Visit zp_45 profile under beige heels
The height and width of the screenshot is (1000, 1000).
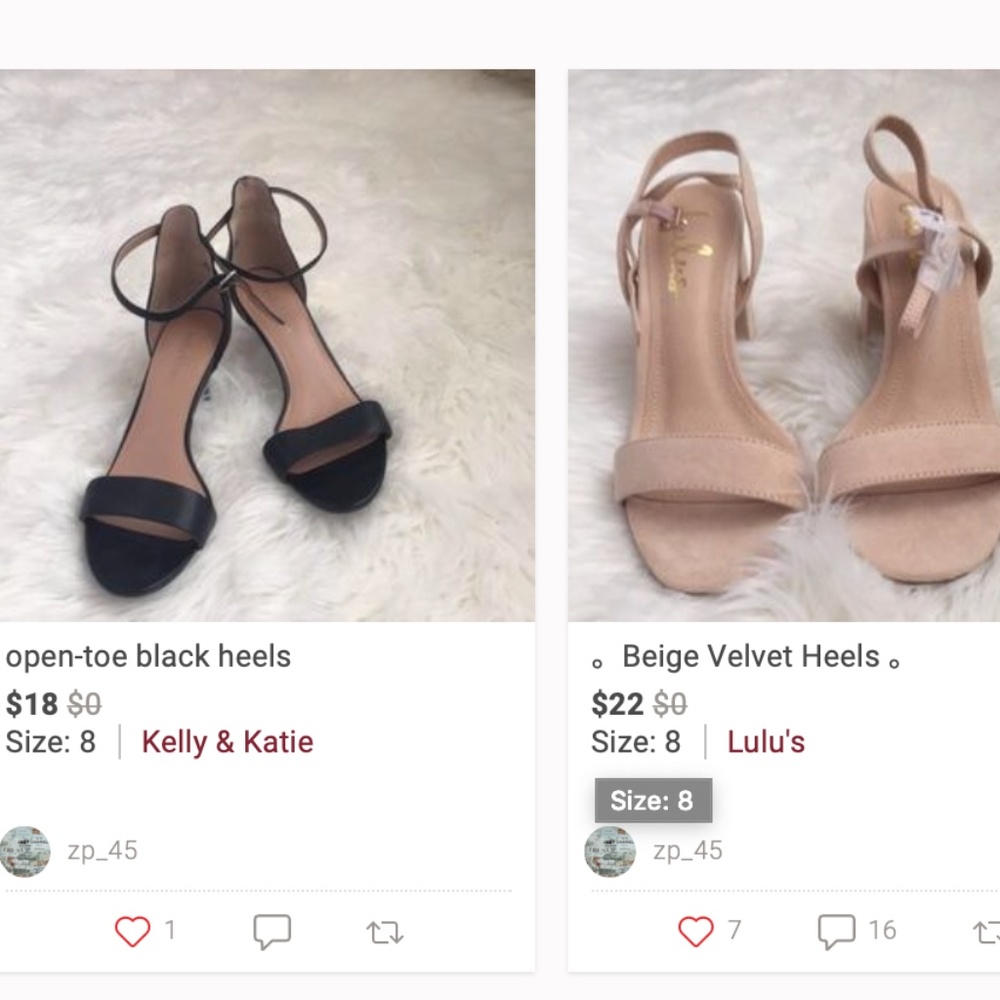[x=688, y=851]
